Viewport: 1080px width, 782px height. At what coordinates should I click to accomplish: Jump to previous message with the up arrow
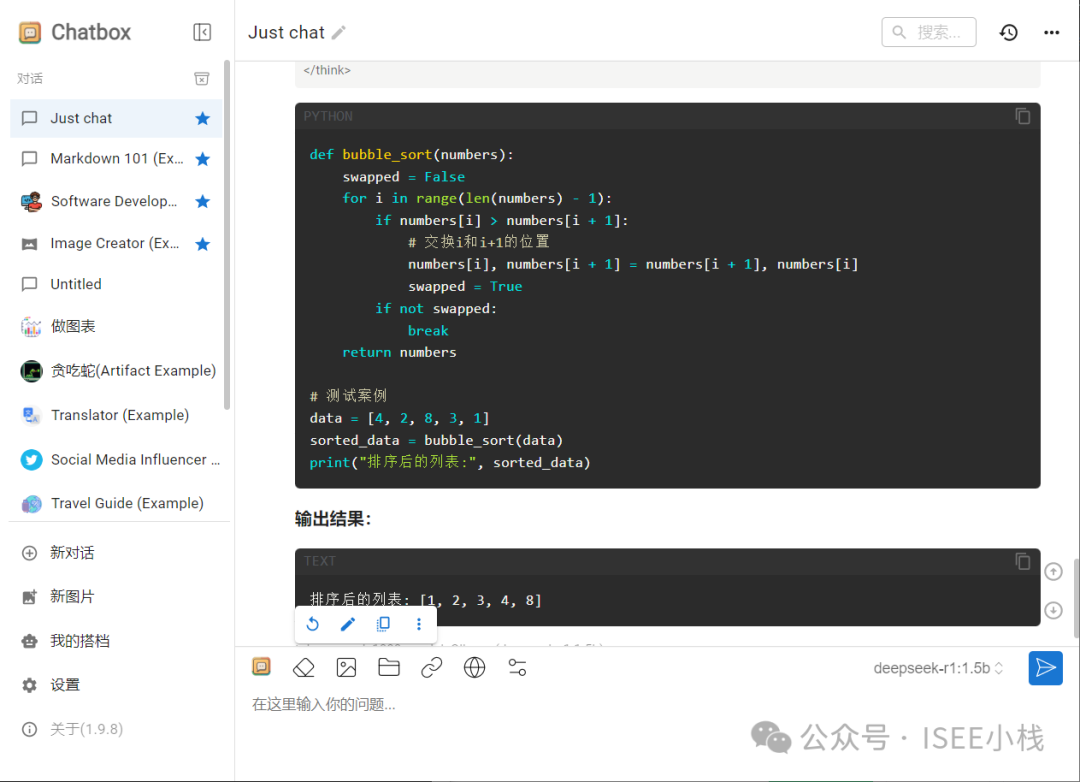(1053, 572)
